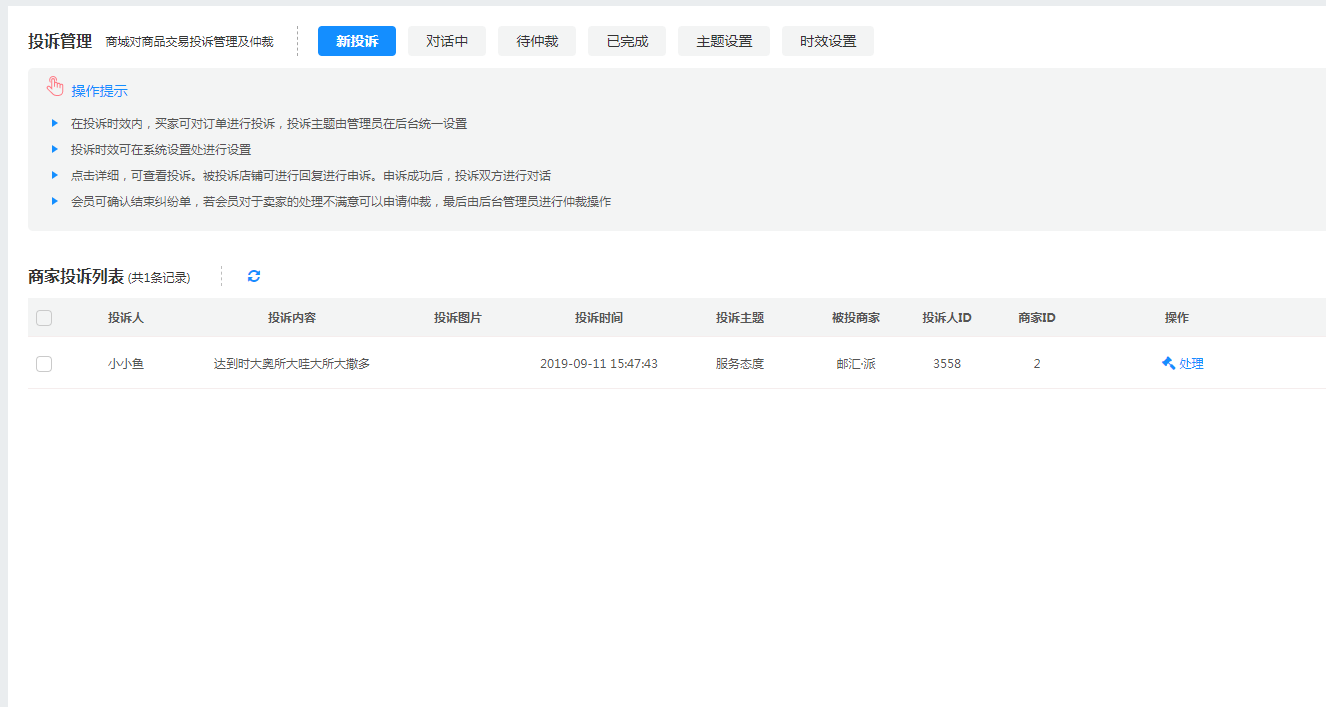Go to the 待仲裁 tab
Image resolution: width=1326 pixels, height=707 pixels.
pos(537,41)
